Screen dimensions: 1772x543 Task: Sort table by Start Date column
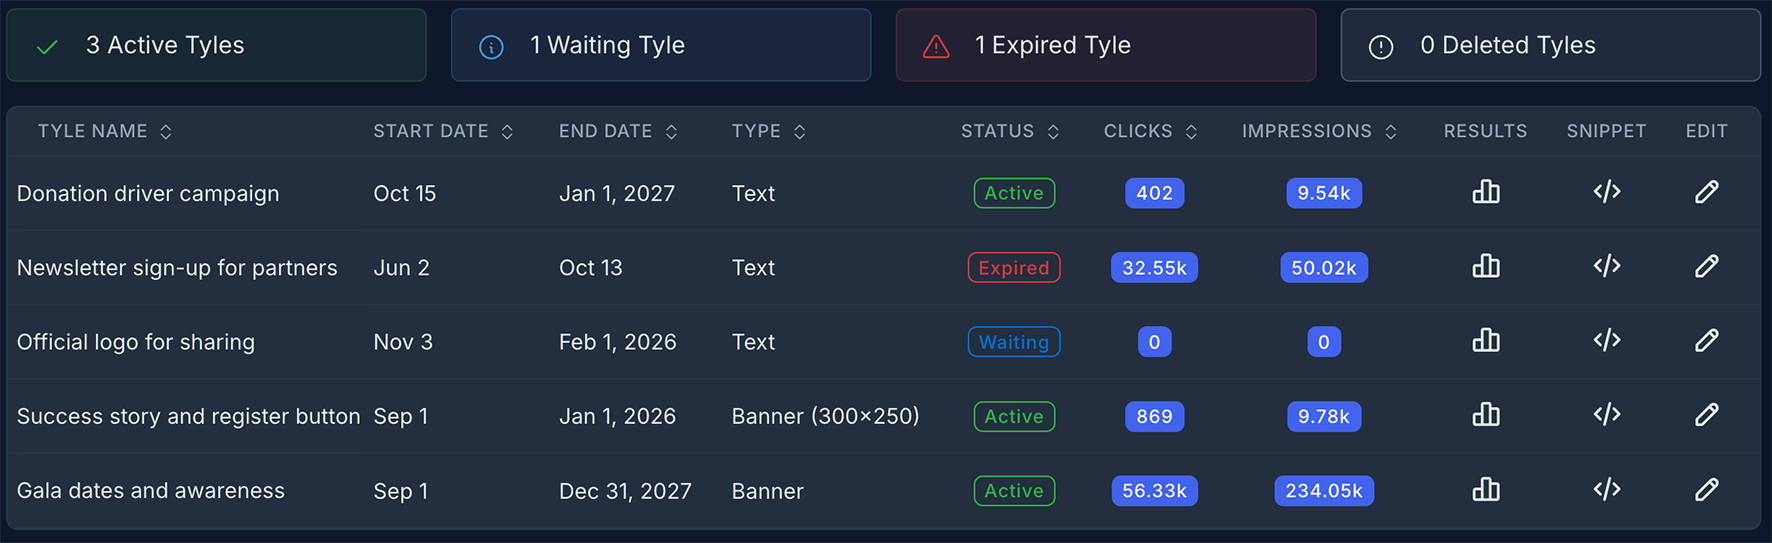pos(507,132)
